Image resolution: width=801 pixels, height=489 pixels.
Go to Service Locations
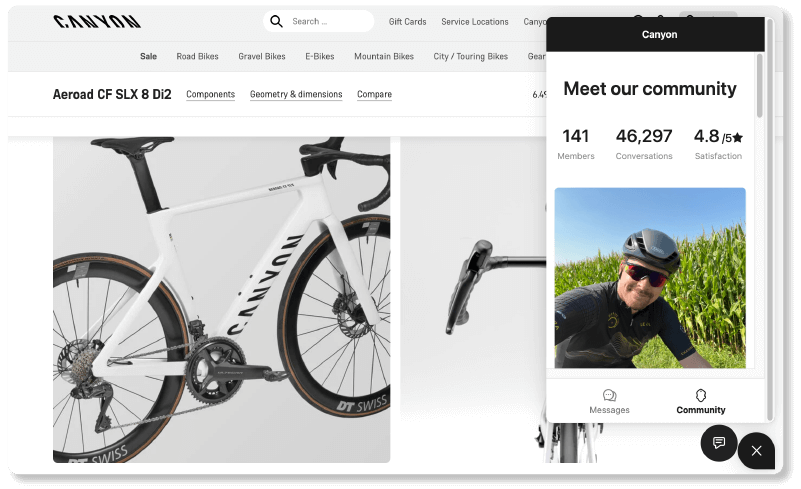point(474,22)
